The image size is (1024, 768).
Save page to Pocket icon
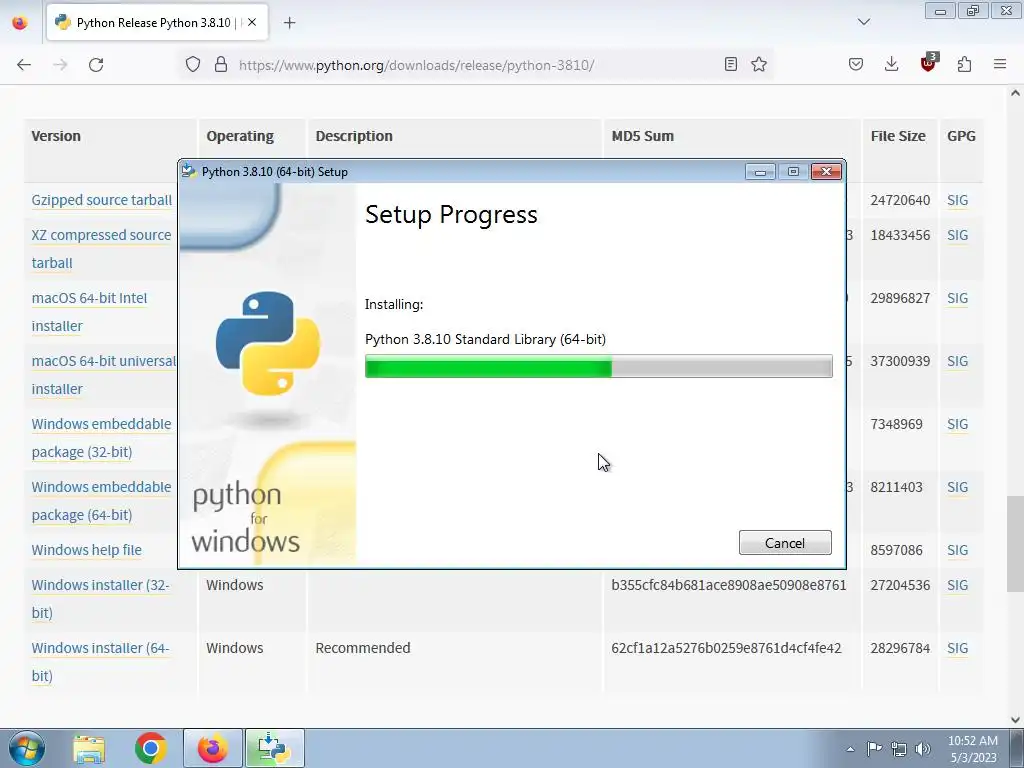pyautogui.click(x=856, y=64)
